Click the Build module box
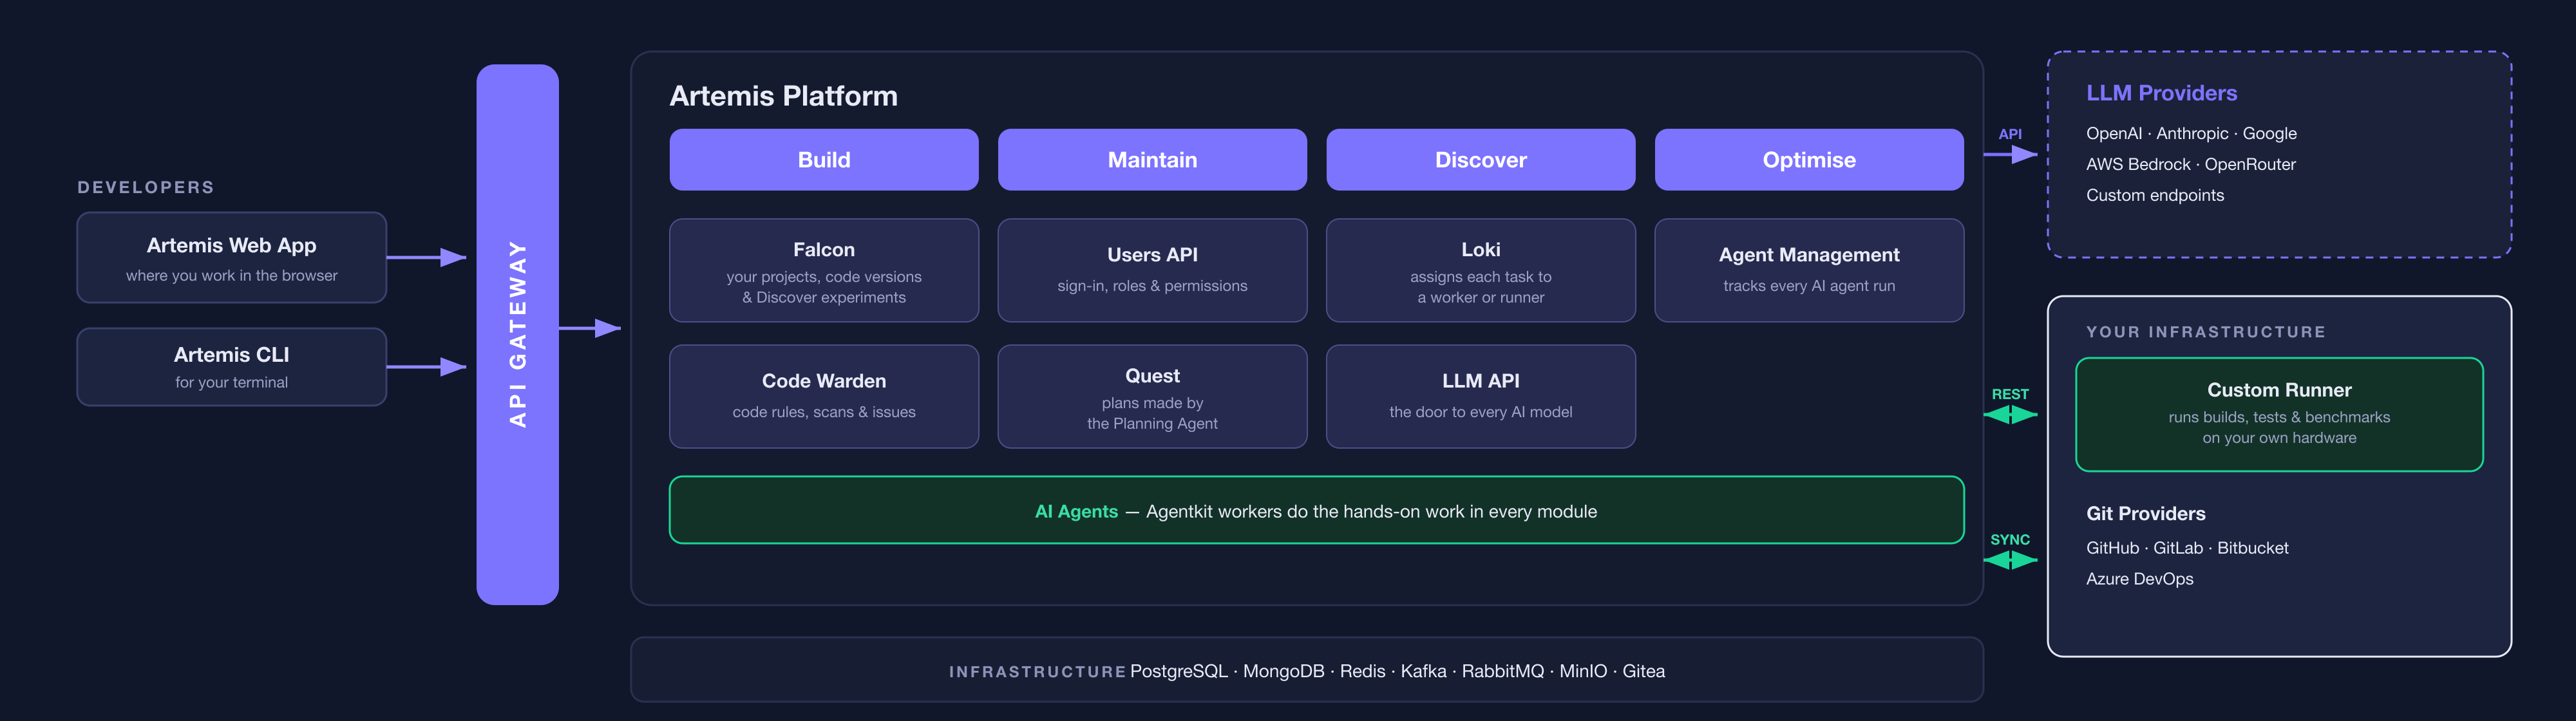This screenshot has width=2576, height=721. pos(823,160)
